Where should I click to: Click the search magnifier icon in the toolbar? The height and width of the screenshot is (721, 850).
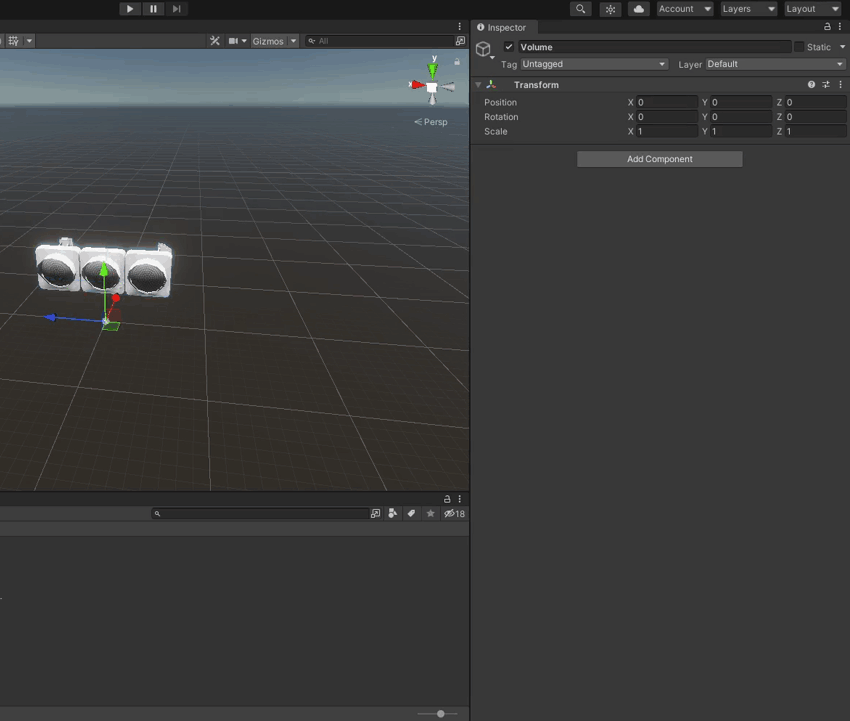click(580, 9)
